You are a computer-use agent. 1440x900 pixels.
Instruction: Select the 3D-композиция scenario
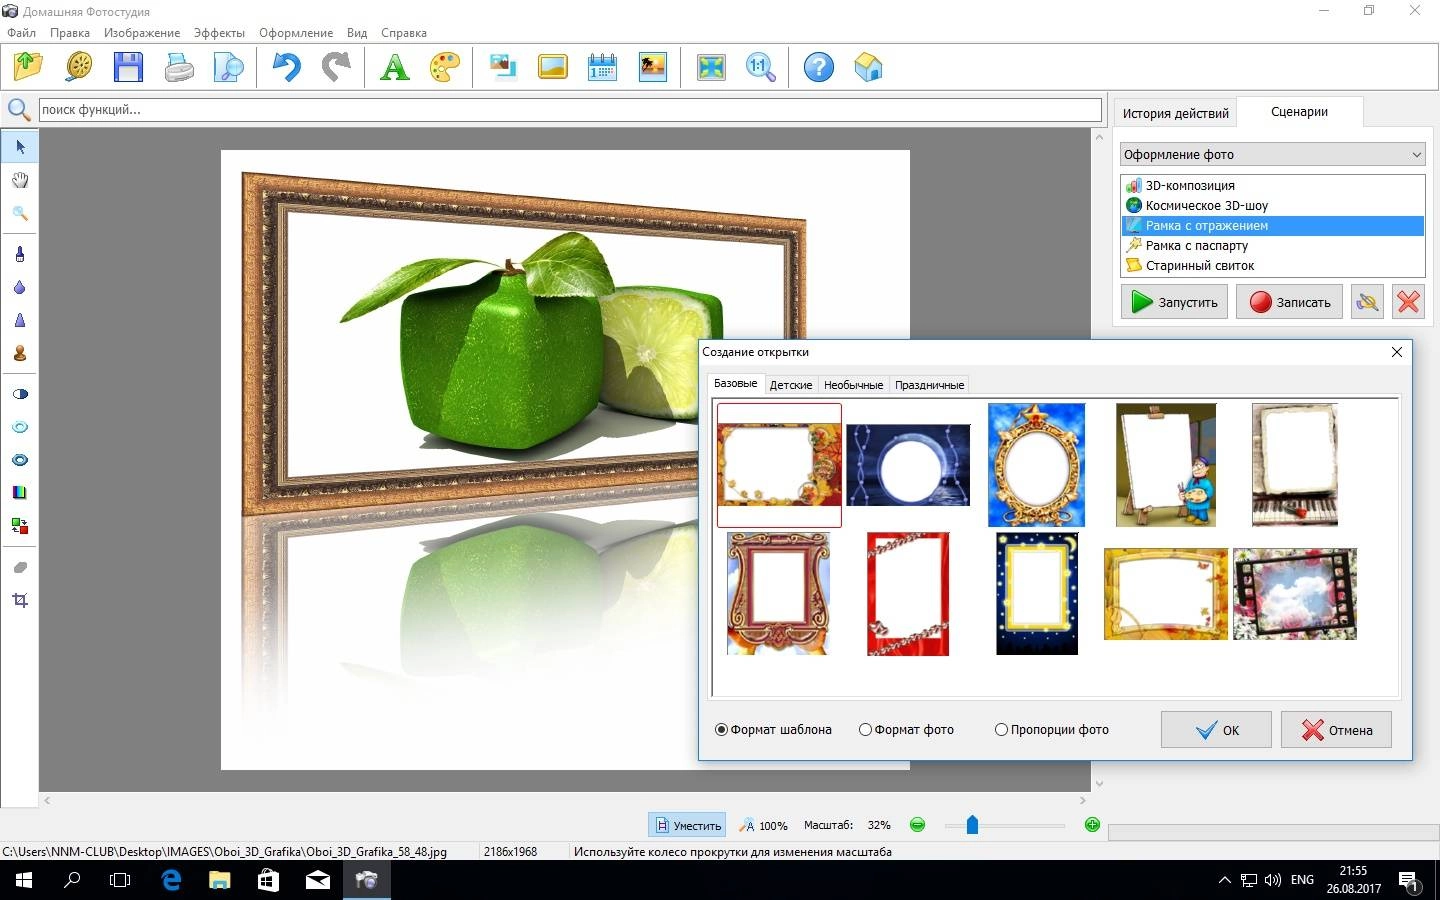tap(1273, 186)
